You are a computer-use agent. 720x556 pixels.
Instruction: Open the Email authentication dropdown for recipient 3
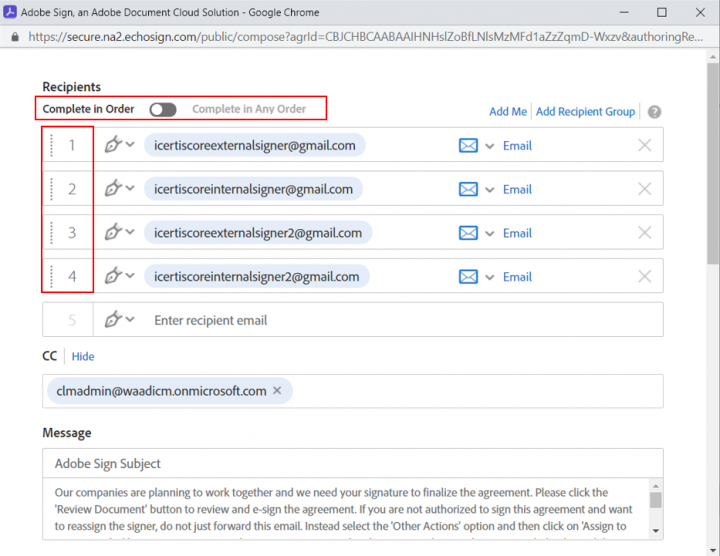tap(490, 234)
